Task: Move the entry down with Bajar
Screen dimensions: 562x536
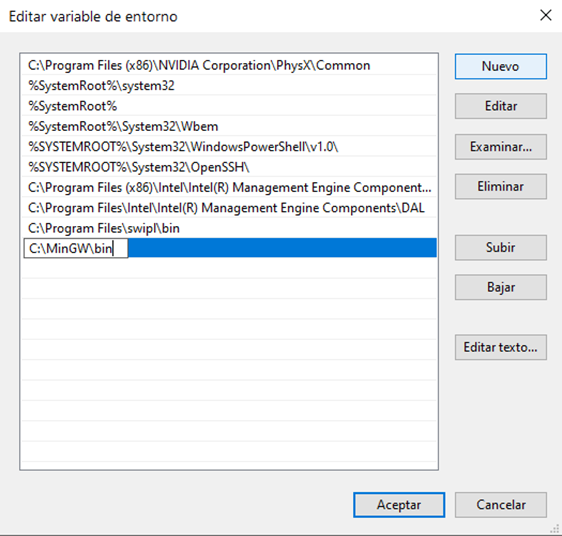Action: (501, 287)
